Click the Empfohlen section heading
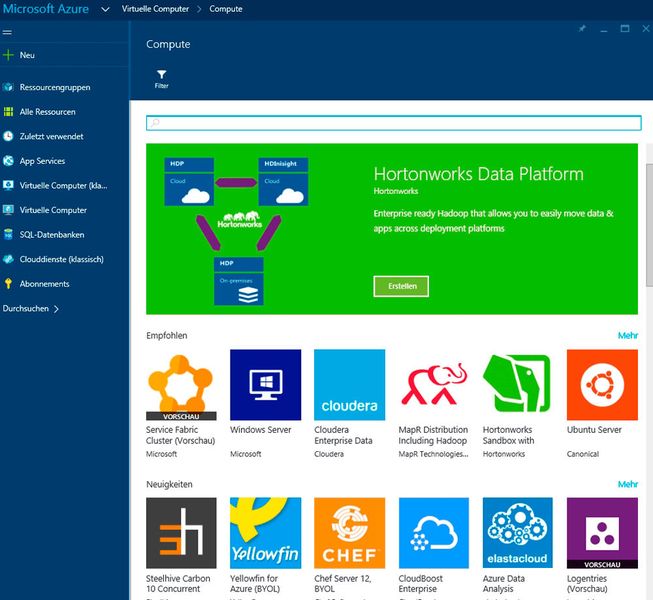Image resolution: width=653 pixels, height=600 pixels. (x=167, y=336)
